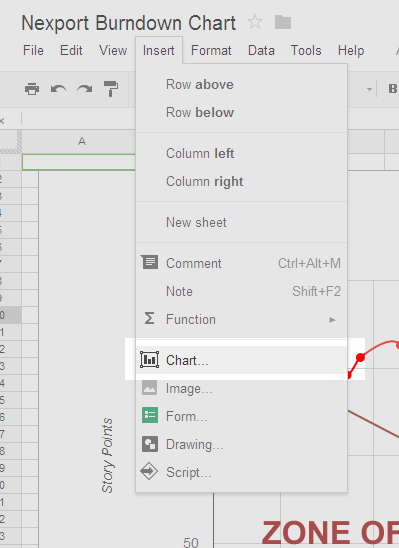This screenshot has width=399, height=548.
Task: Click the red data point on chart line
Action: [360, 358]
